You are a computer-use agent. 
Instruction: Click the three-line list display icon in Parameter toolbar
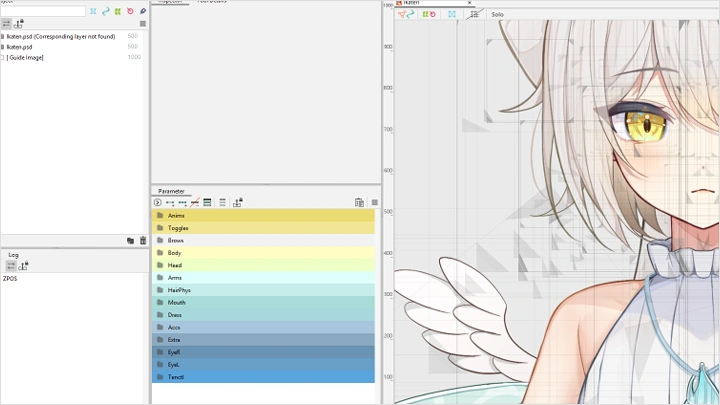point(222,202)
